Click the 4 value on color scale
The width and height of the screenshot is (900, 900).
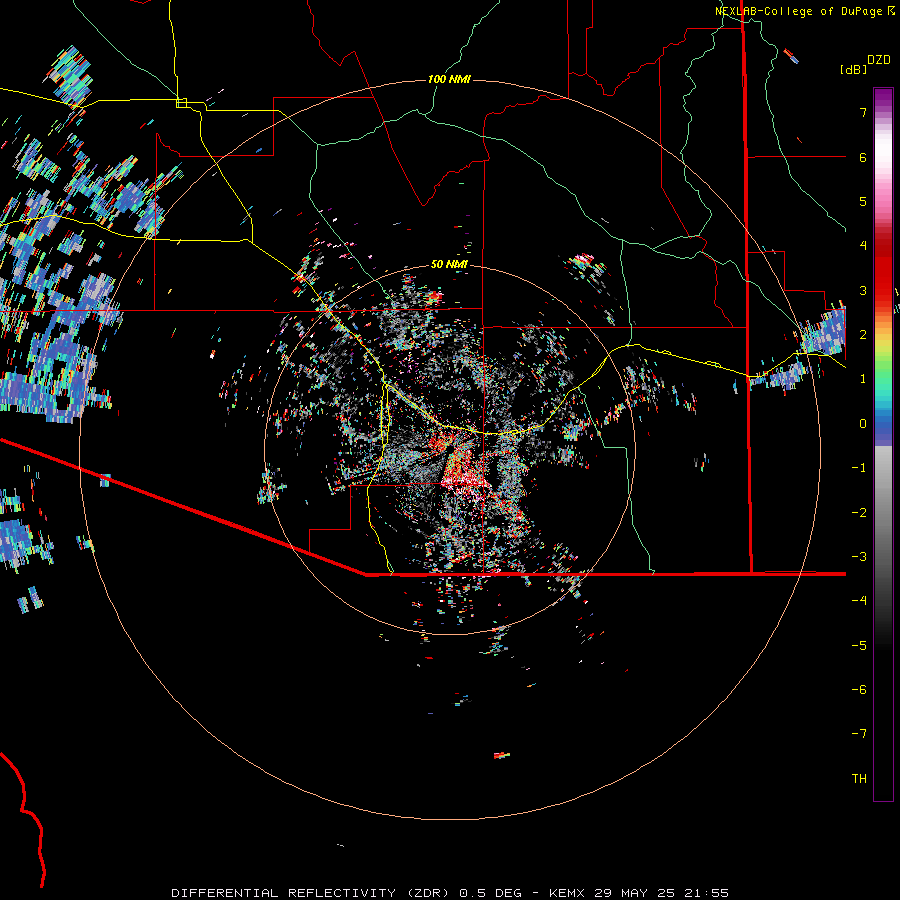[x=863, y=246]
